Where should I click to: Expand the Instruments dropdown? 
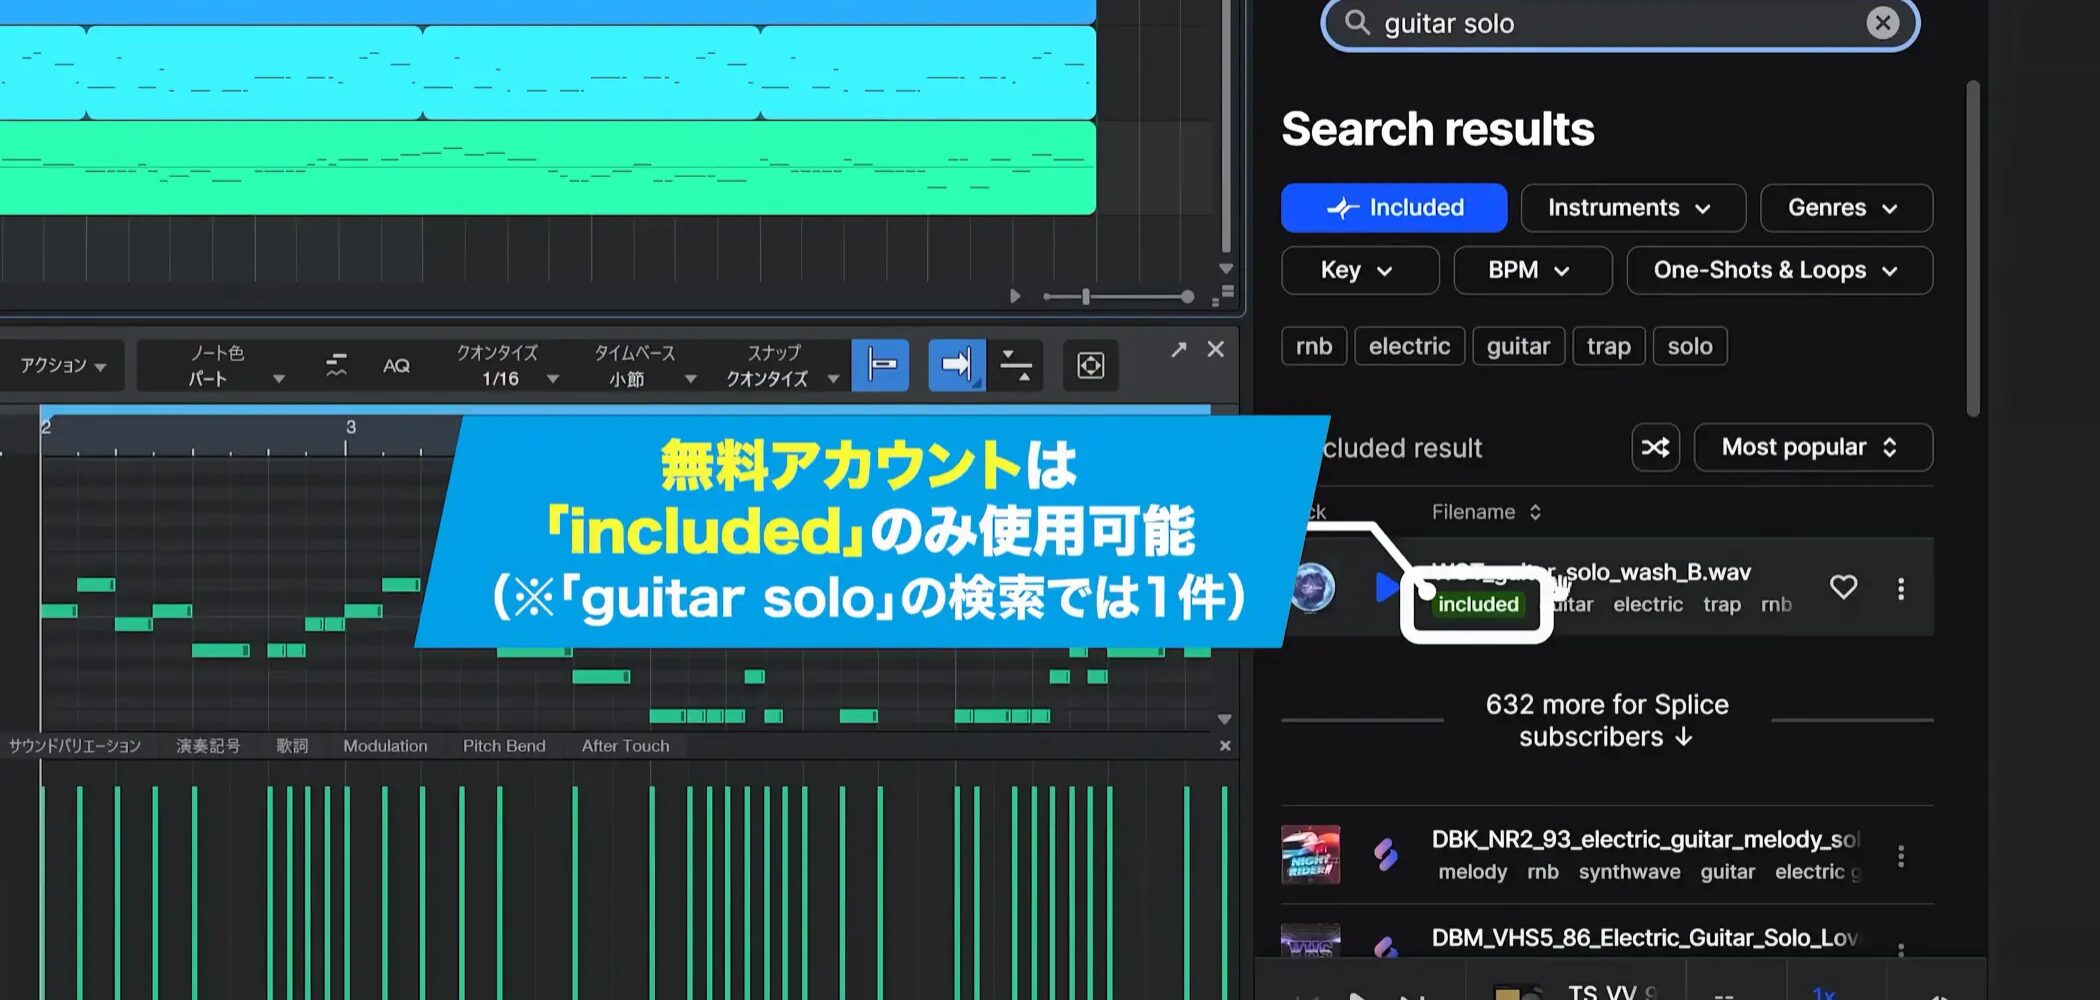coord(1632,208)
